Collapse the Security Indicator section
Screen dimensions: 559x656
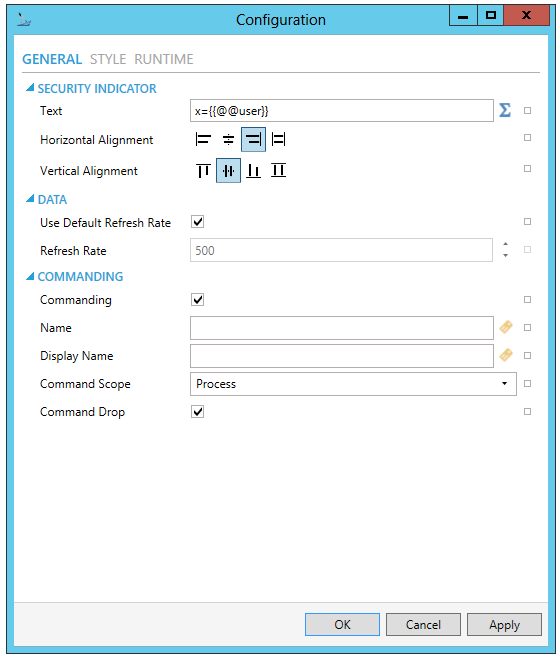click(30, 88)
